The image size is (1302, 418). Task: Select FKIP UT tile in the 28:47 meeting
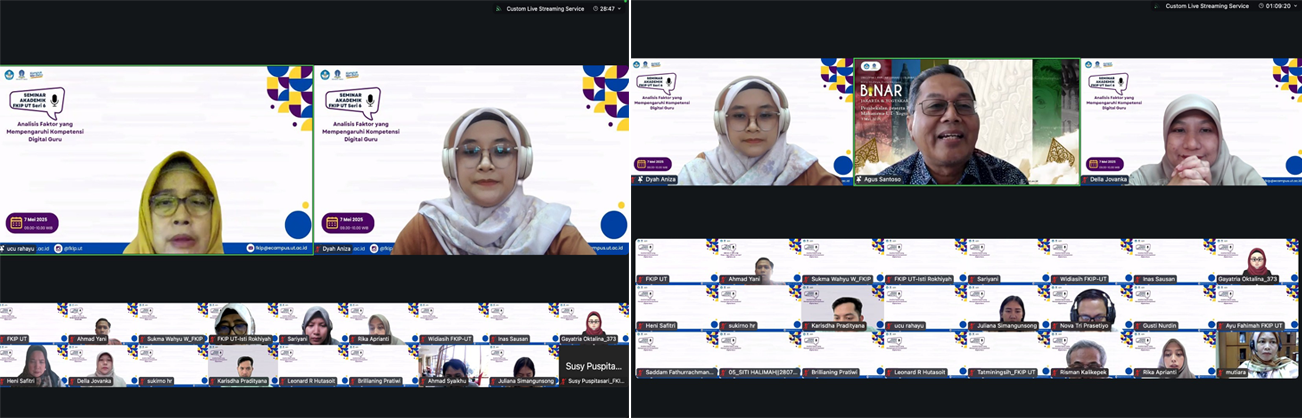(33, 324)
